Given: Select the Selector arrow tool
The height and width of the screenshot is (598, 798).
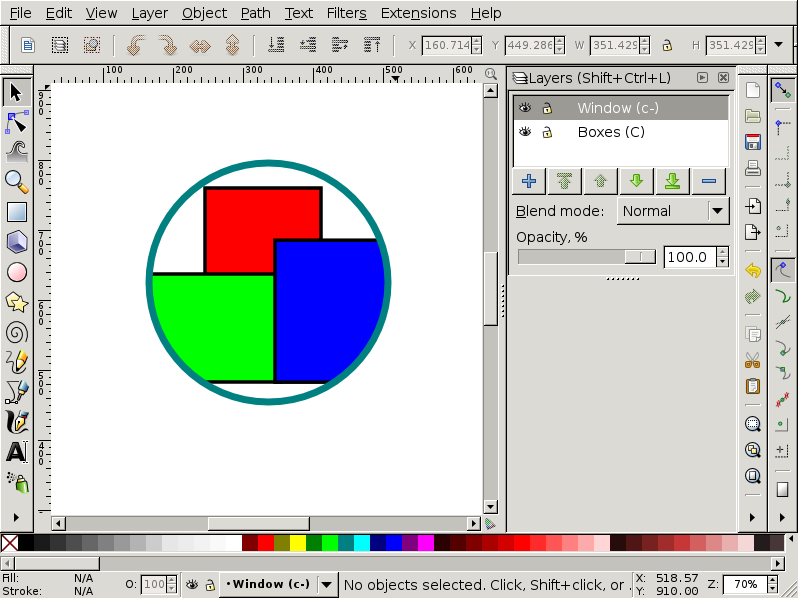Looking at the screenshot, I should 16,93.
